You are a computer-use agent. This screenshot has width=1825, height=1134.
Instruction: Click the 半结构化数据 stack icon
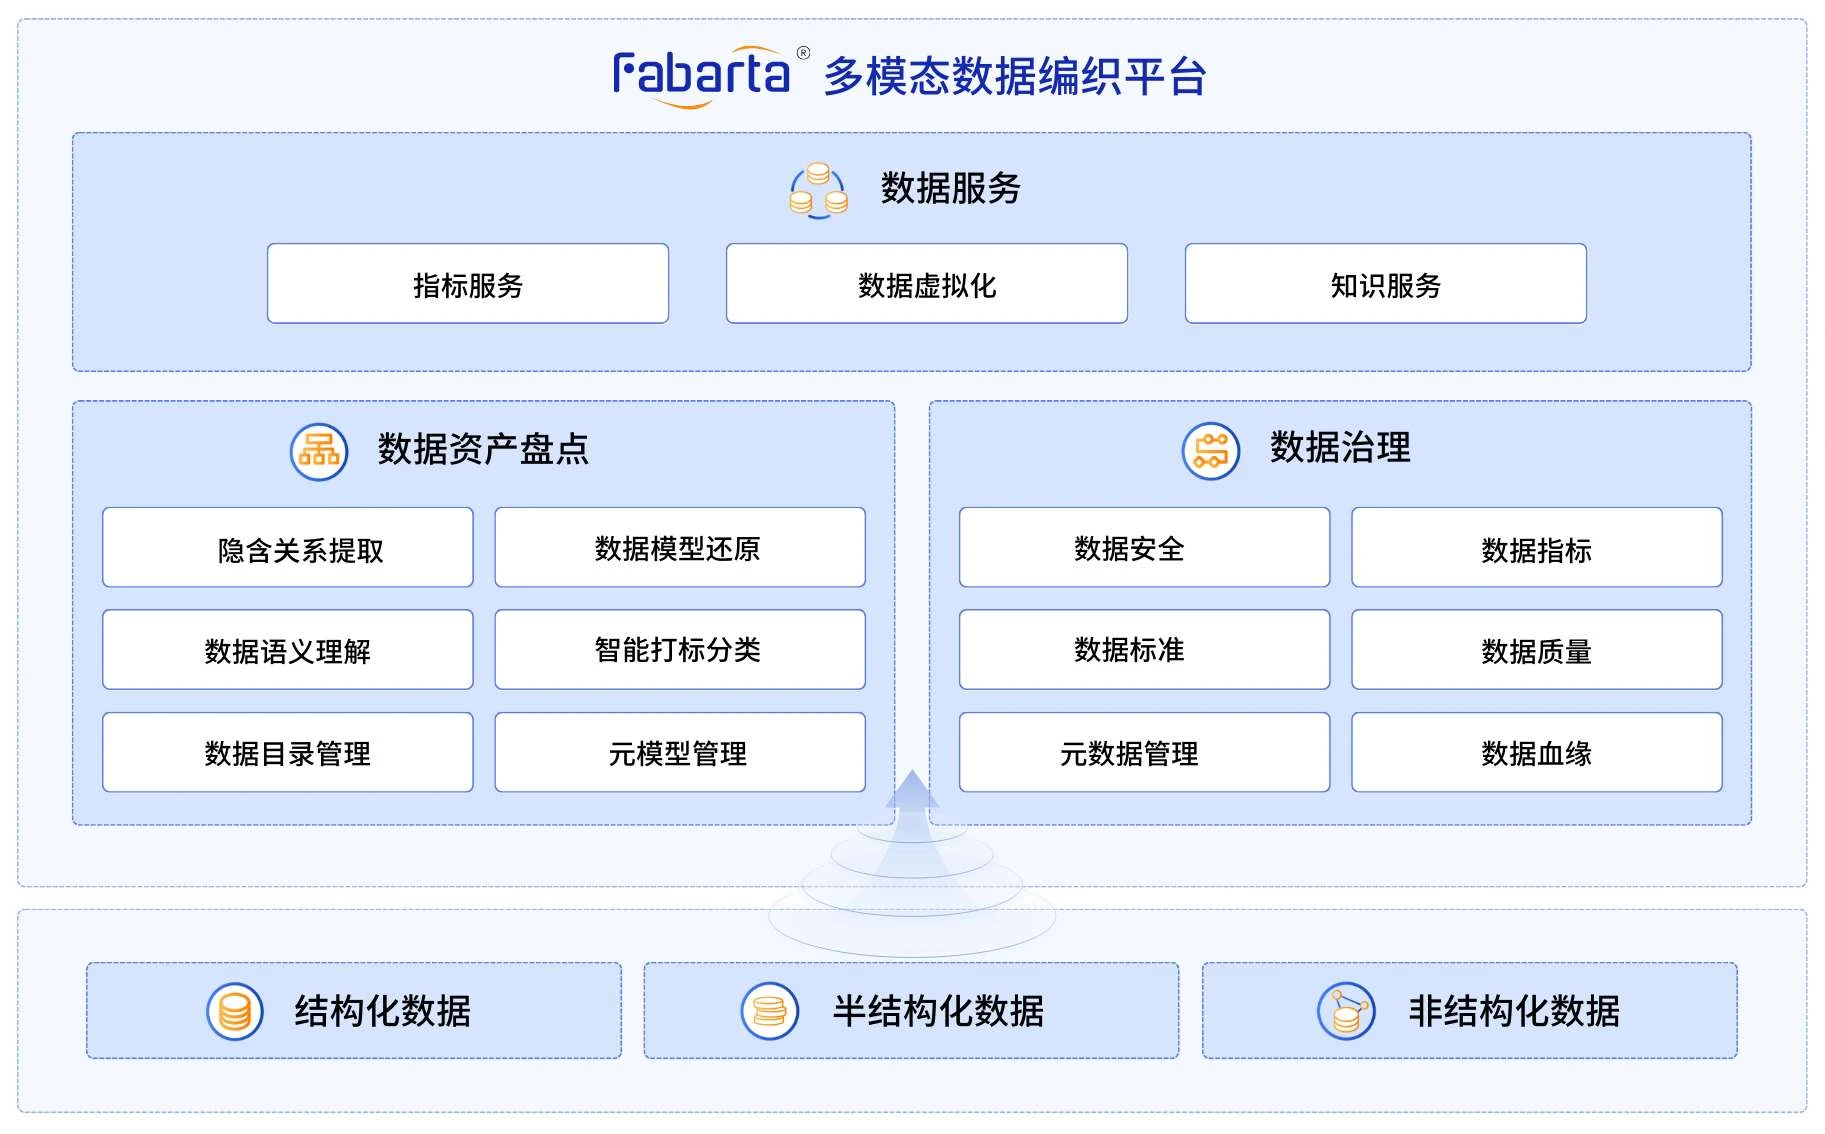[x=769, y=1011]
